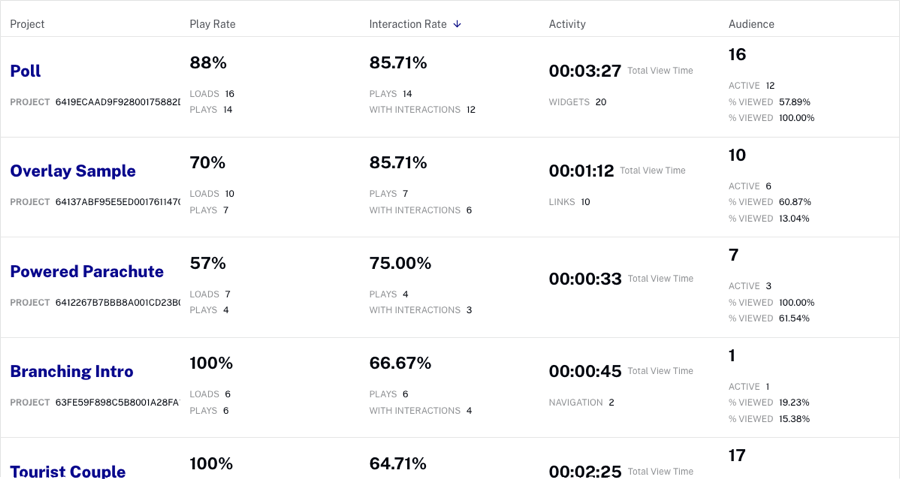Click Poll's 88% play rate value
This screenshot has width=900, height=480.
tap(207, 63)
